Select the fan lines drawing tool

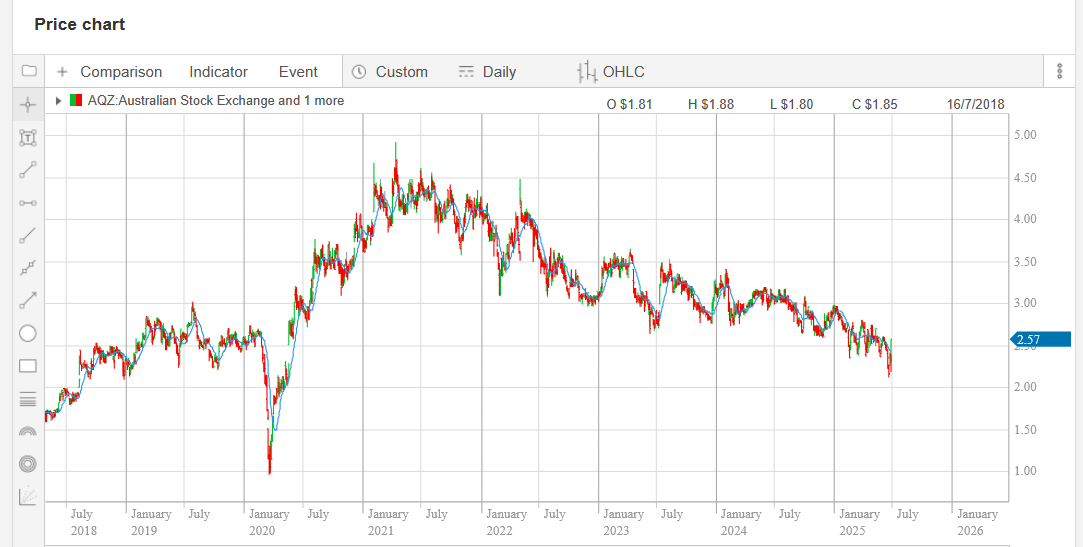coord(28,496)
